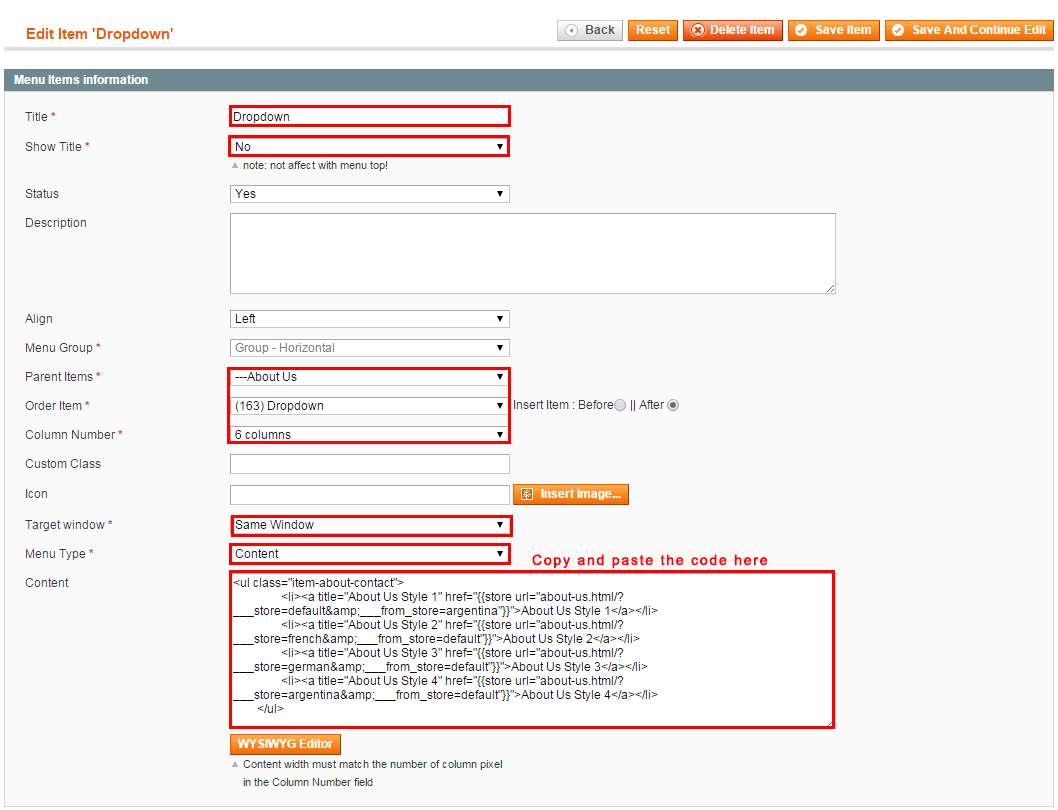Click the Icon path input field

pyautogui.click(x=370, y=494)
